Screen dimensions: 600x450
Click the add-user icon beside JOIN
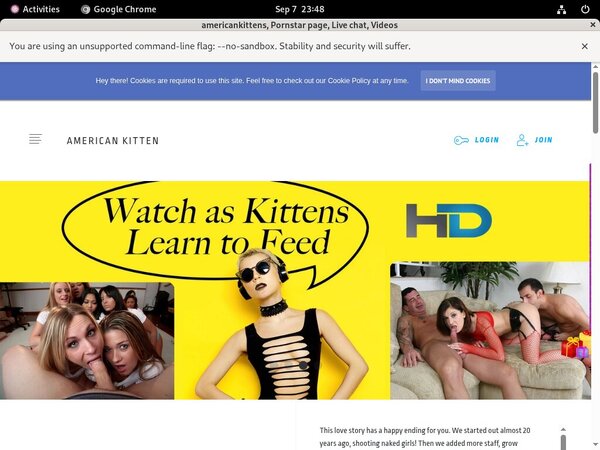tap(522, 140)
